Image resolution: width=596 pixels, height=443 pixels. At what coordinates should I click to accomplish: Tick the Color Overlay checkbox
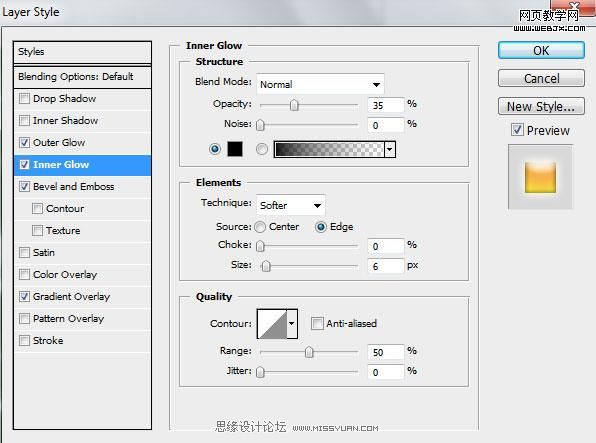tap(24, 275)
